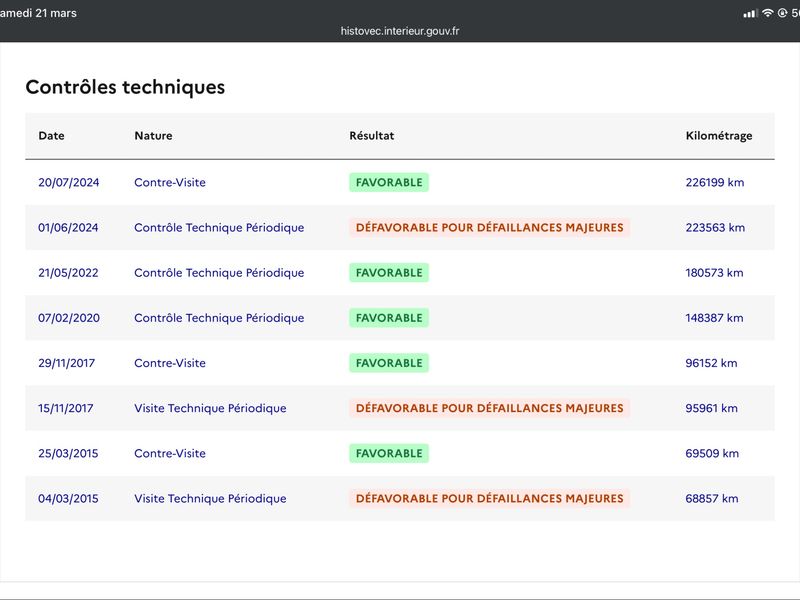
Task: Click the 21/05/2022 date cell
Action: pos(68,273)
